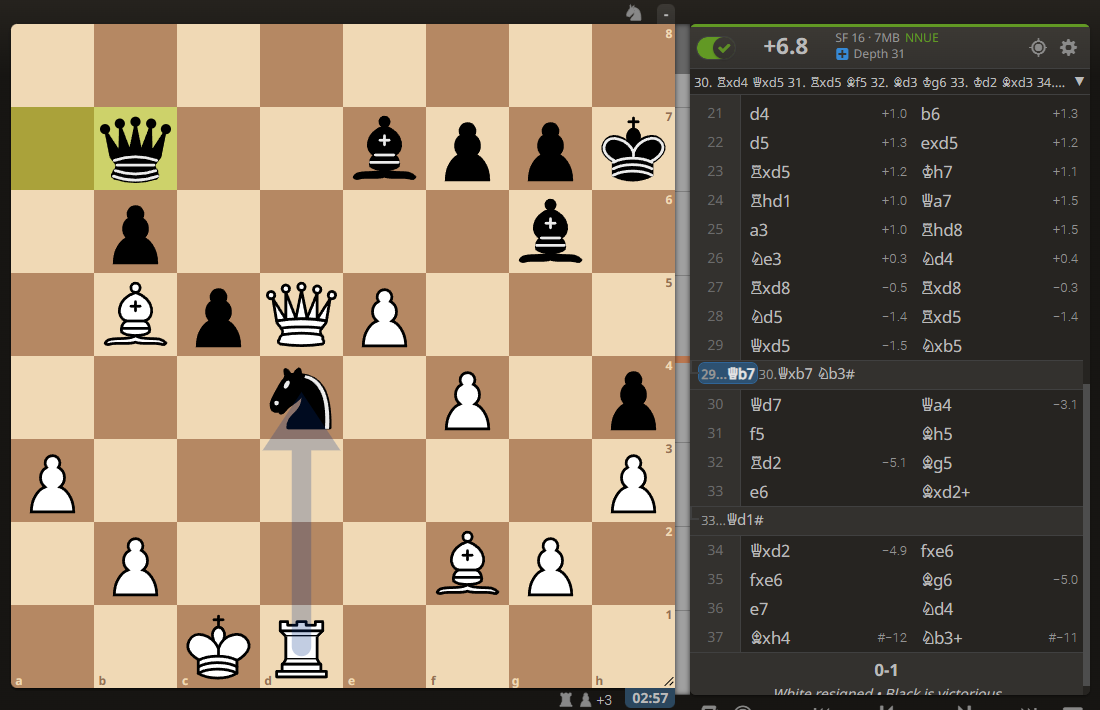Screen dimensions: 1100x710
Task: Open engine settings gear icon
Action: point(1068,47)
